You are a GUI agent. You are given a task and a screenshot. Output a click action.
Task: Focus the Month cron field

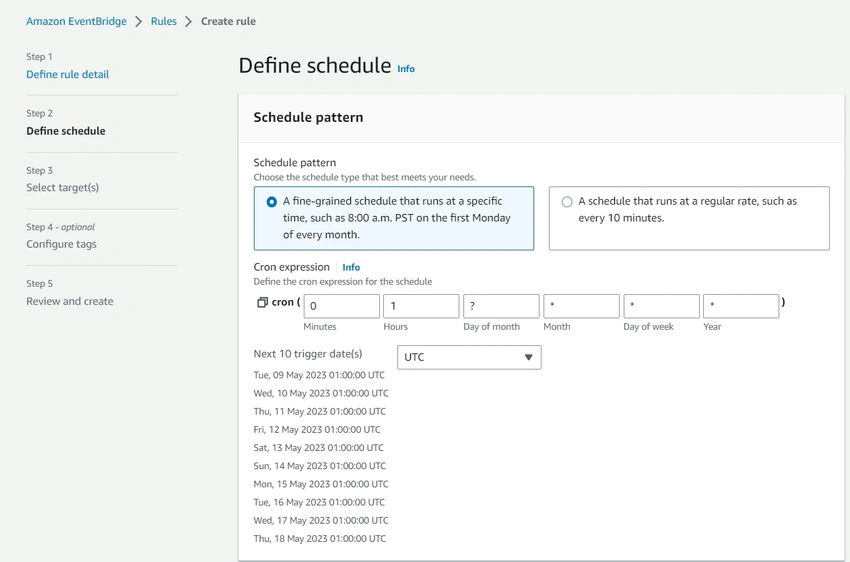581,306
